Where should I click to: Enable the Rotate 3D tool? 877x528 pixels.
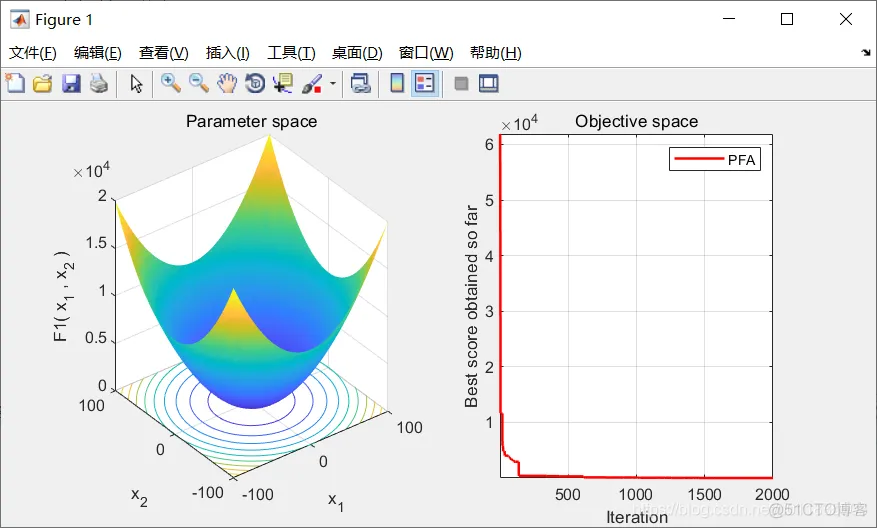(255, 83)
